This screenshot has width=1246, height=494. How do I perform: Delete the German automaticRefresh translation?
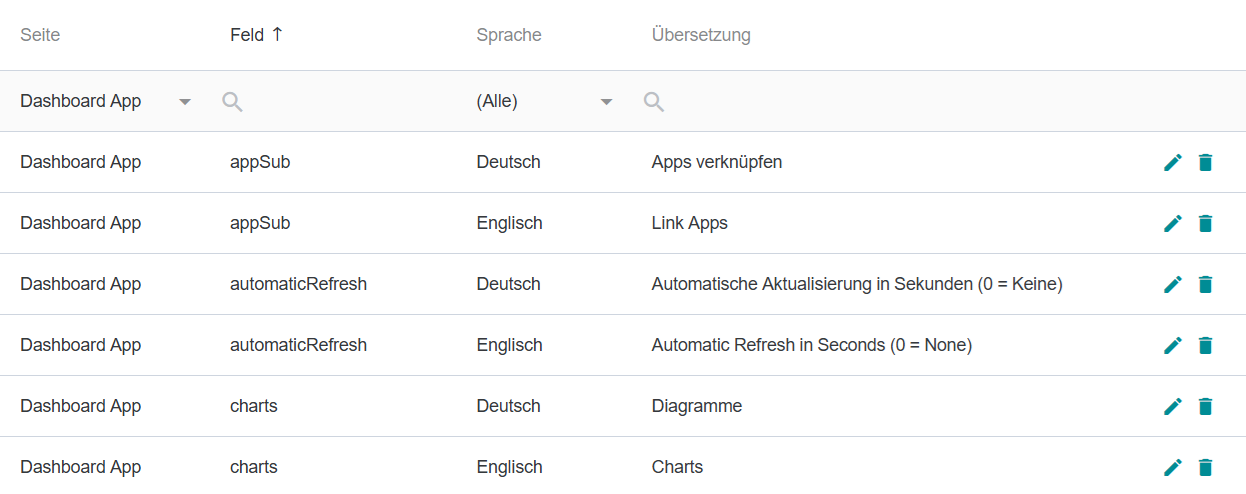click(x=1205, y=284)
